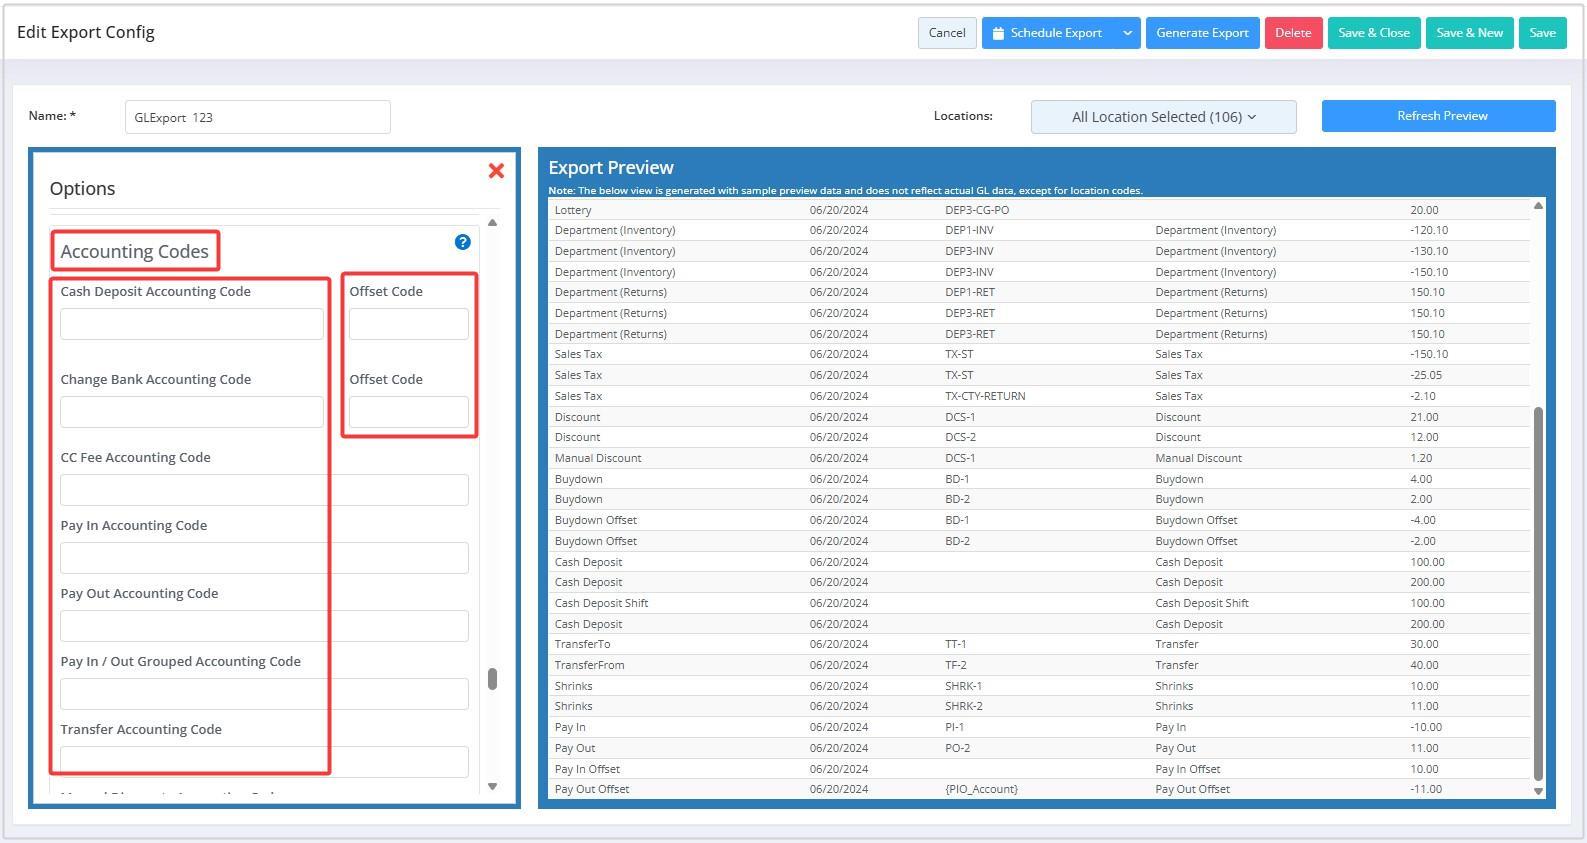Expand the All Location Selected dropdown
Viewport: 1587px width, 843px height.
1163,117
